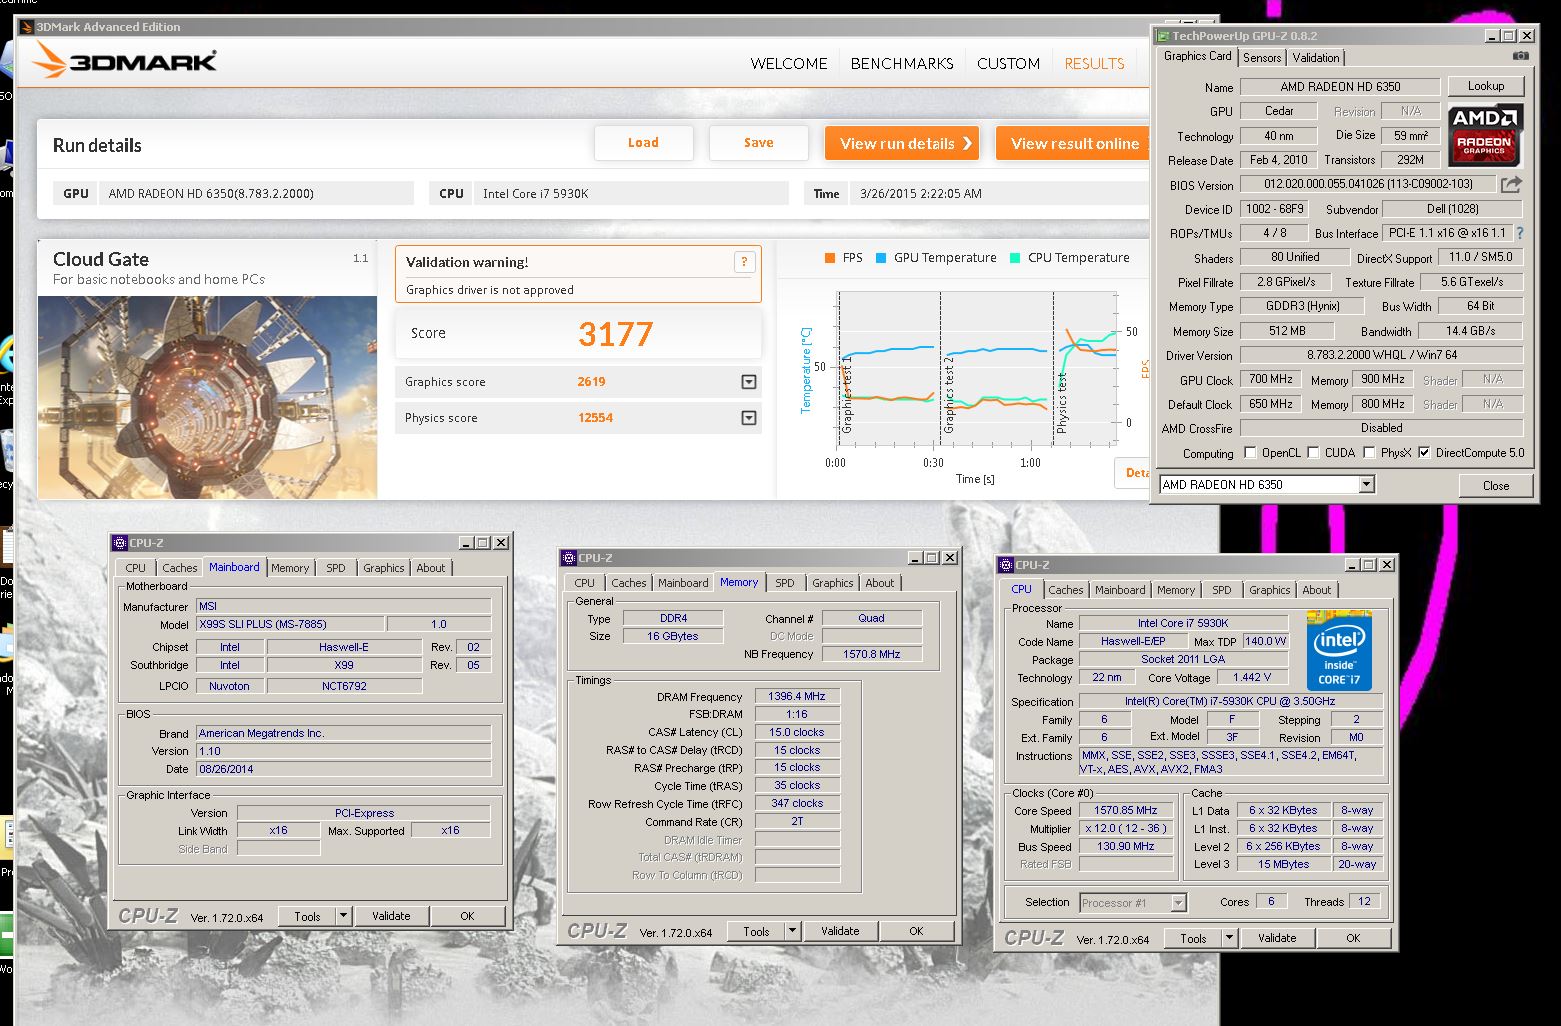Open the SPD tab in CPU-Z Memory window

pyautogui.click(x=785, y=583)
